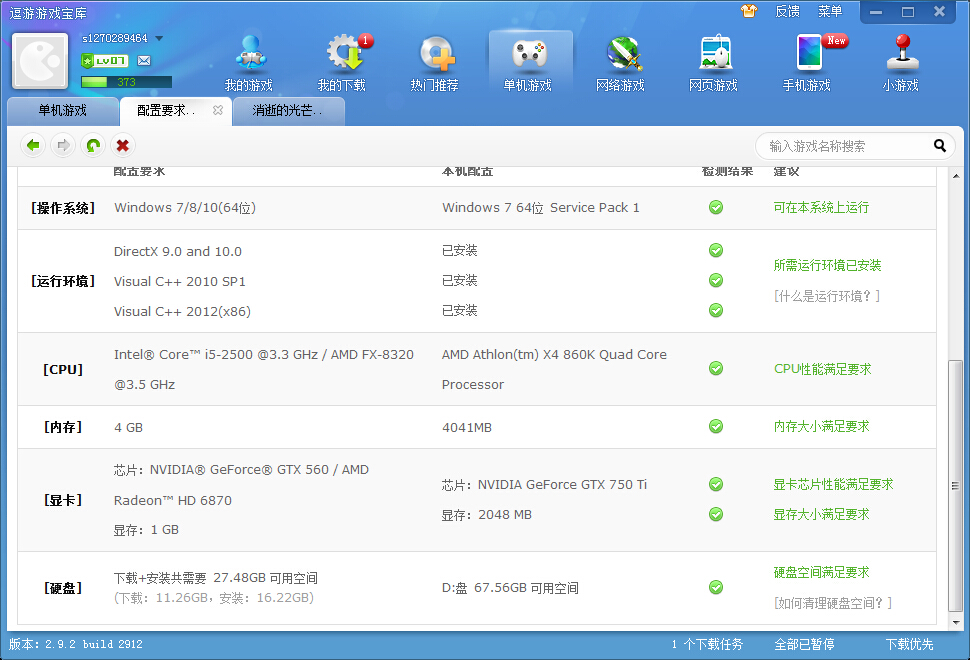
Task: Focus the 输入游戏名称搜索 search field
Action: click(848, 146)
